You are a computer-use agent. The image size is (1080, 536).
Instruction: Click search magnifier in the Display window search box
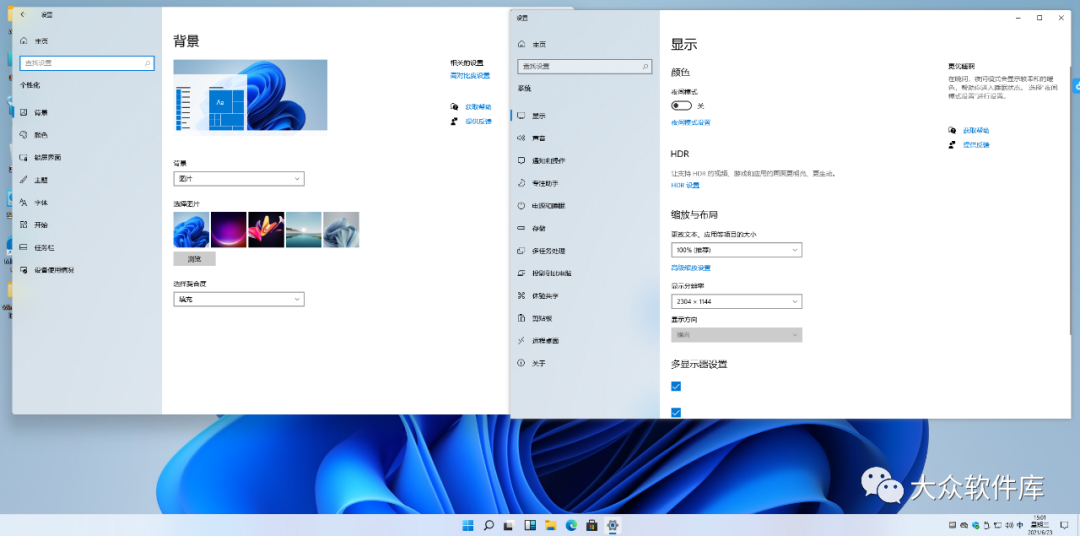645,67
